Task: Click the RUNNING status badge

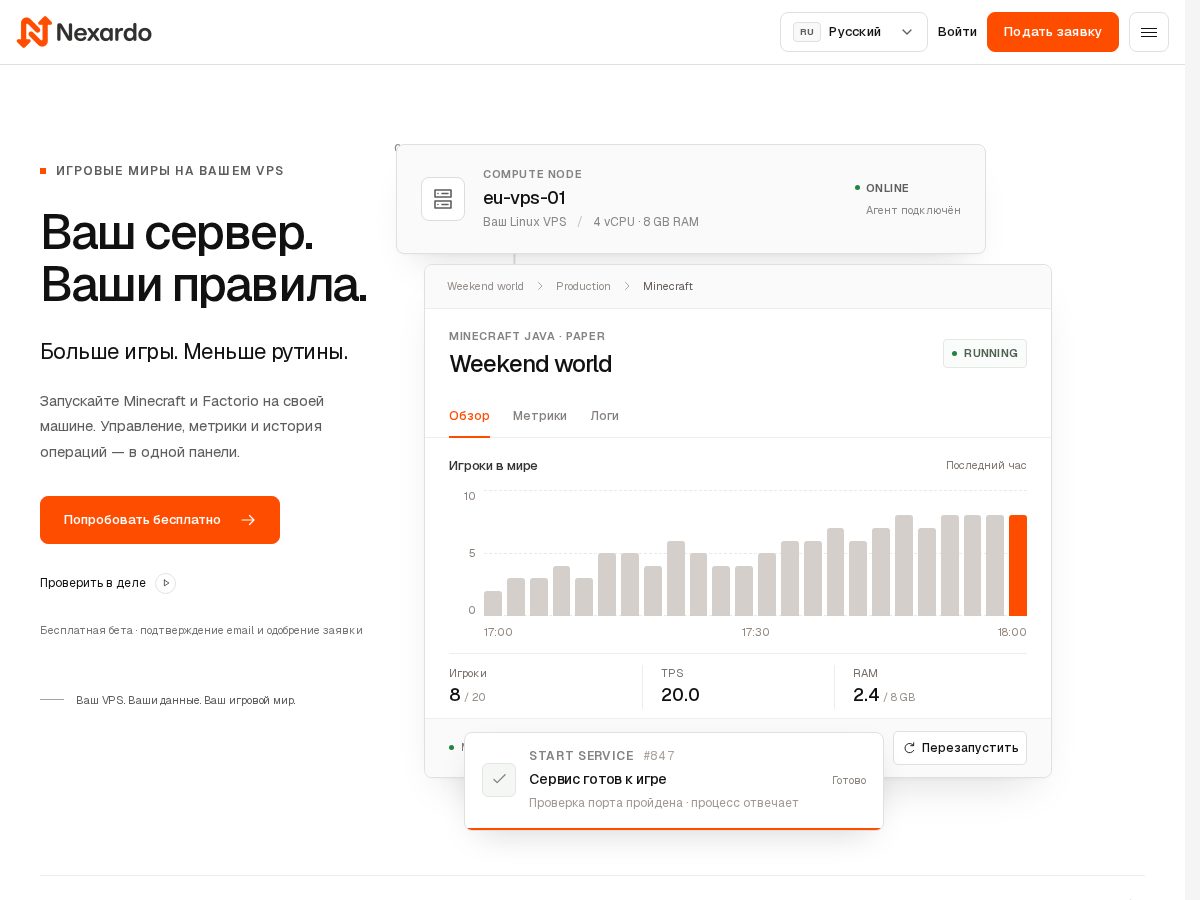Action: pos(985,353)
